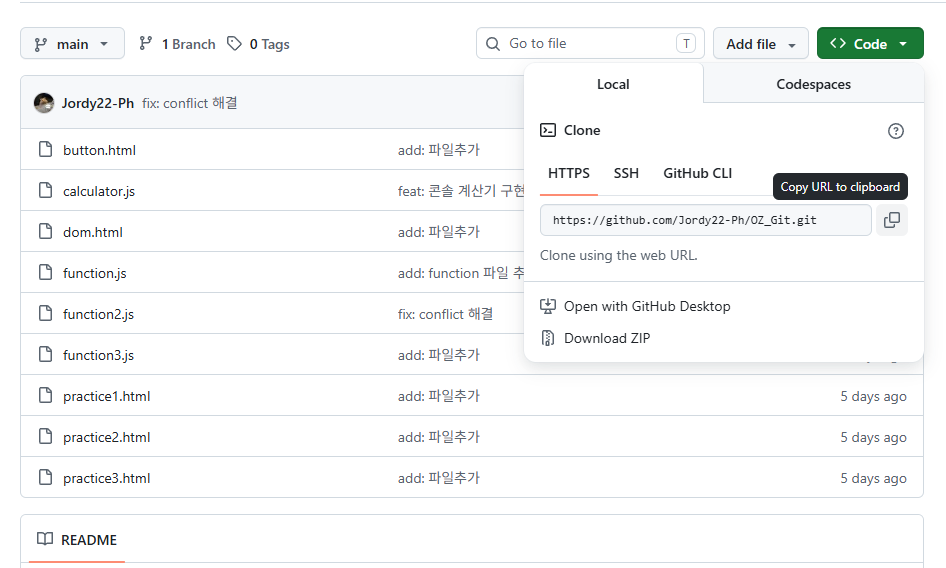The image size is (946, 568).
Task: Click Download ZIP option
Action: click(x=607, y=338)
